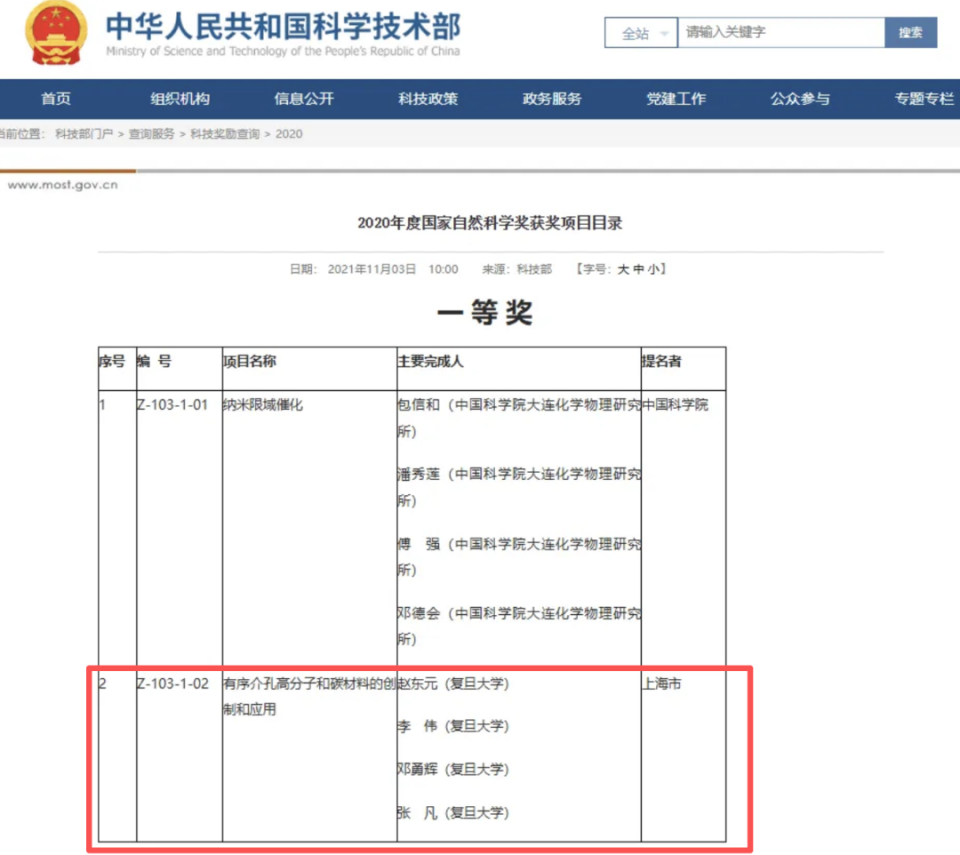This screenshot has height=855, width=960.
Task: Open the 首页 navigation menu item
Action: pos(56,99)
